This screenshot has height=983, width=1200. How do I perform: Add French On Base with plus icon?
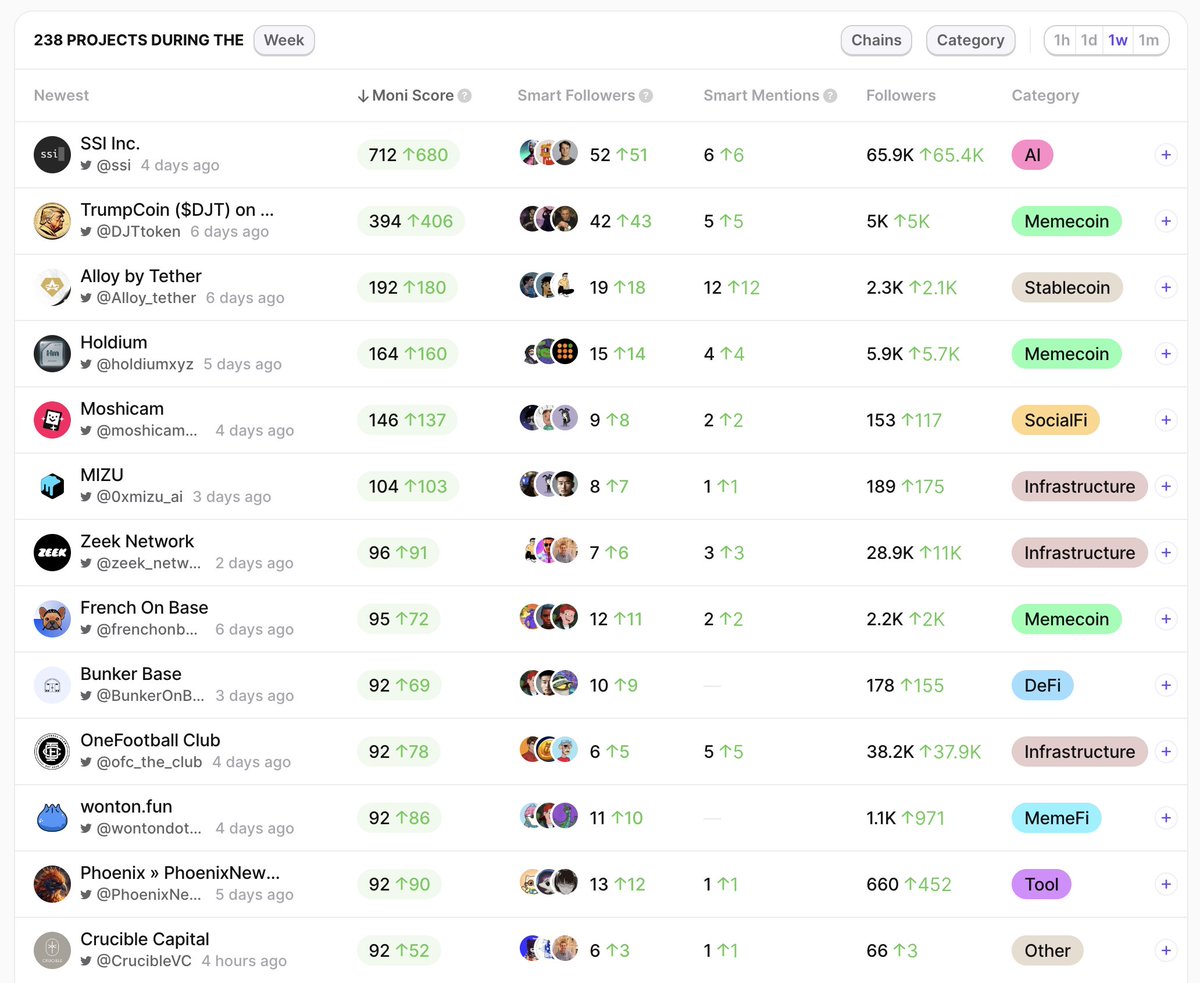coord(1166,619)
